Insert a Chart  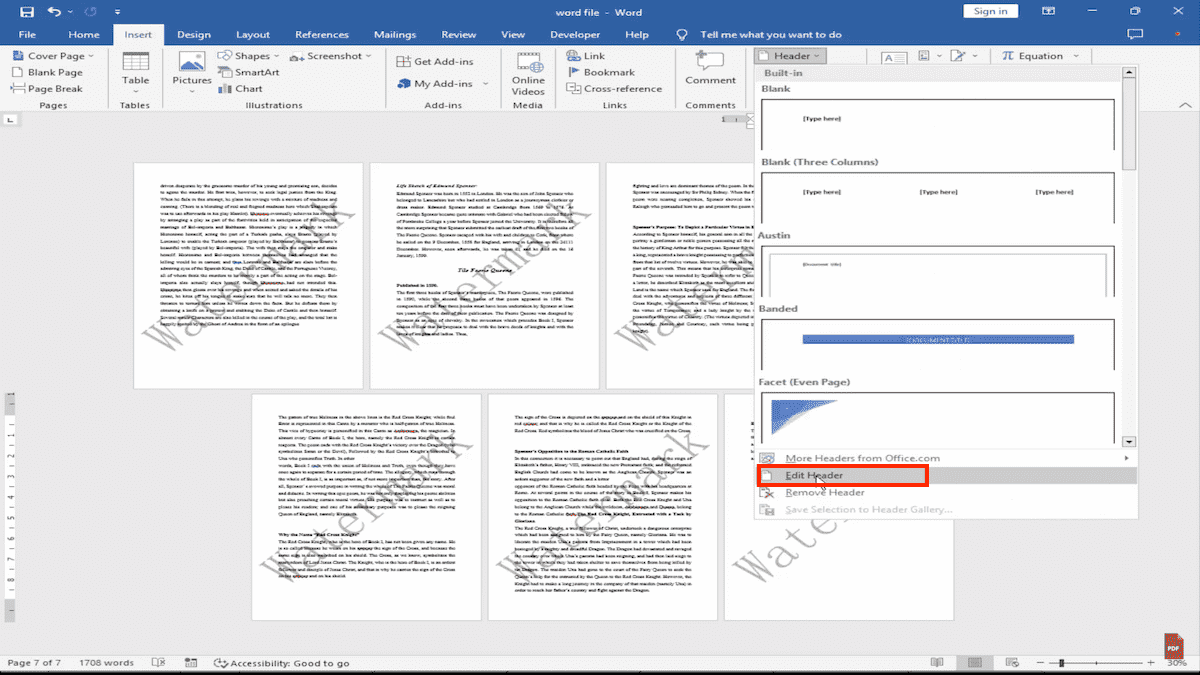242,88
